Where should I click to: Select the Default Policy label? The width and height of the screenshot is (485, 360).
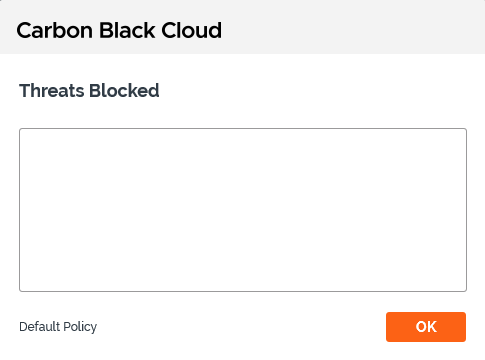(x=58, y=327)
